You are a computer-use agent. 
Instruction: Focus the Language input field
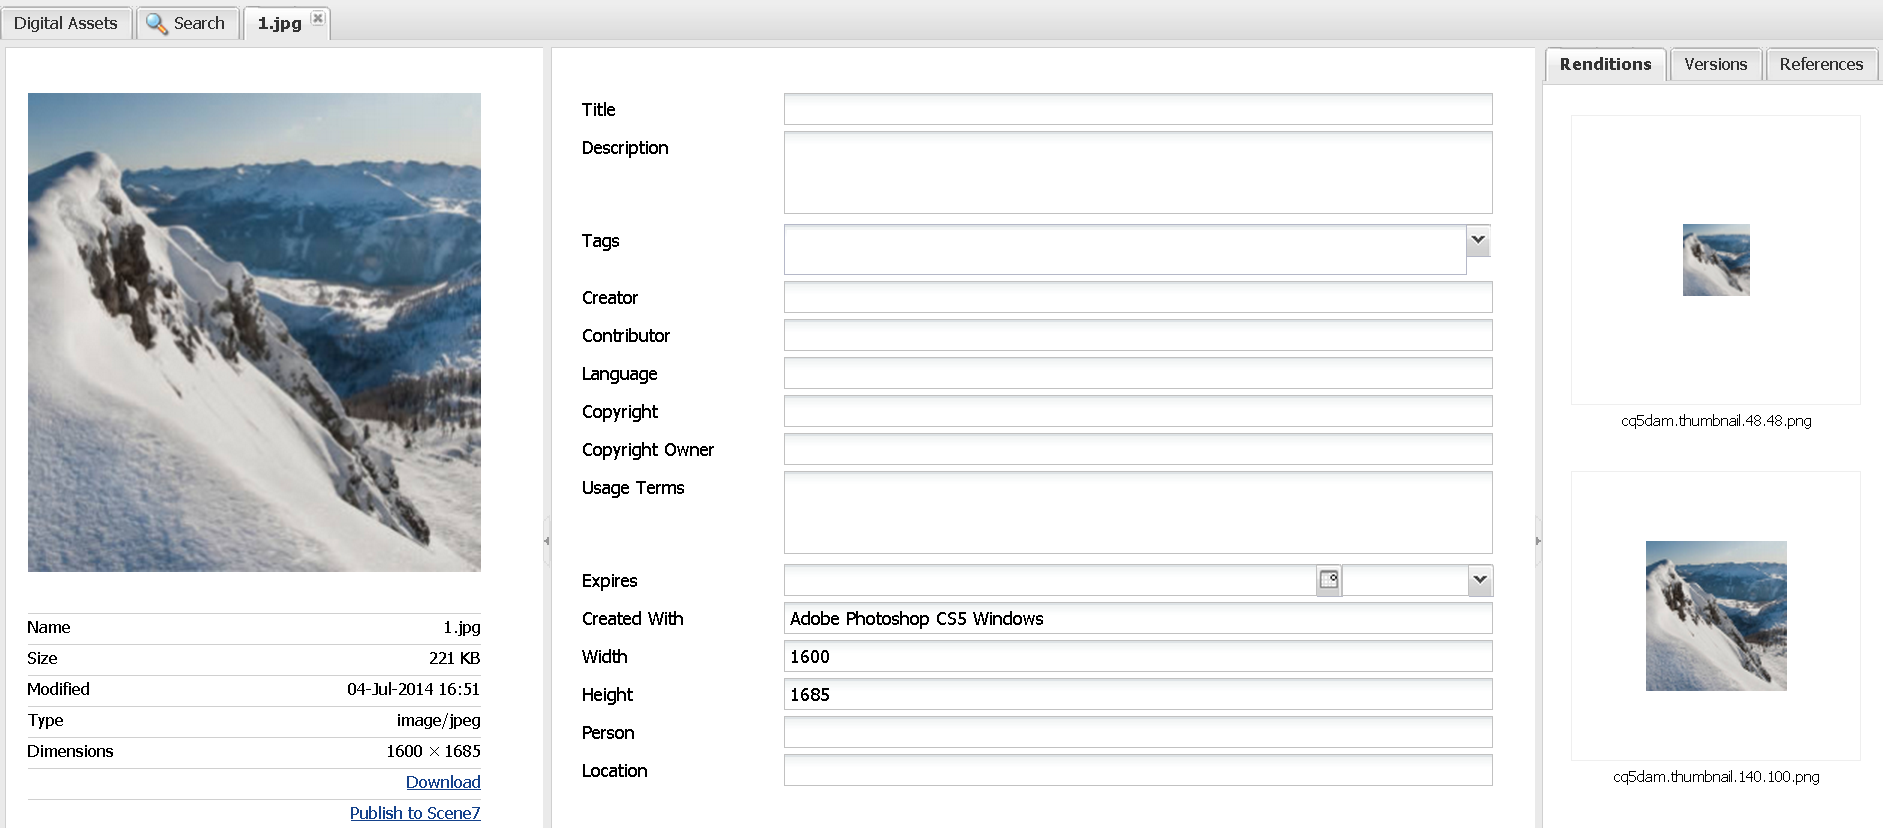pyautogui.click(x=1138, y=373)
